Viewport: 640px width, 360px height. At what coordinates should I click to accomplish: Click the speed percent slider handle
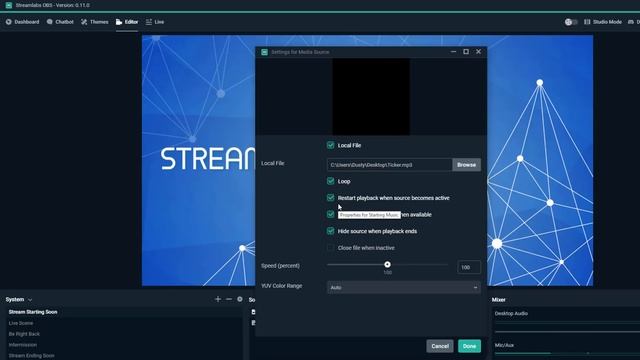tap(387, 264)
